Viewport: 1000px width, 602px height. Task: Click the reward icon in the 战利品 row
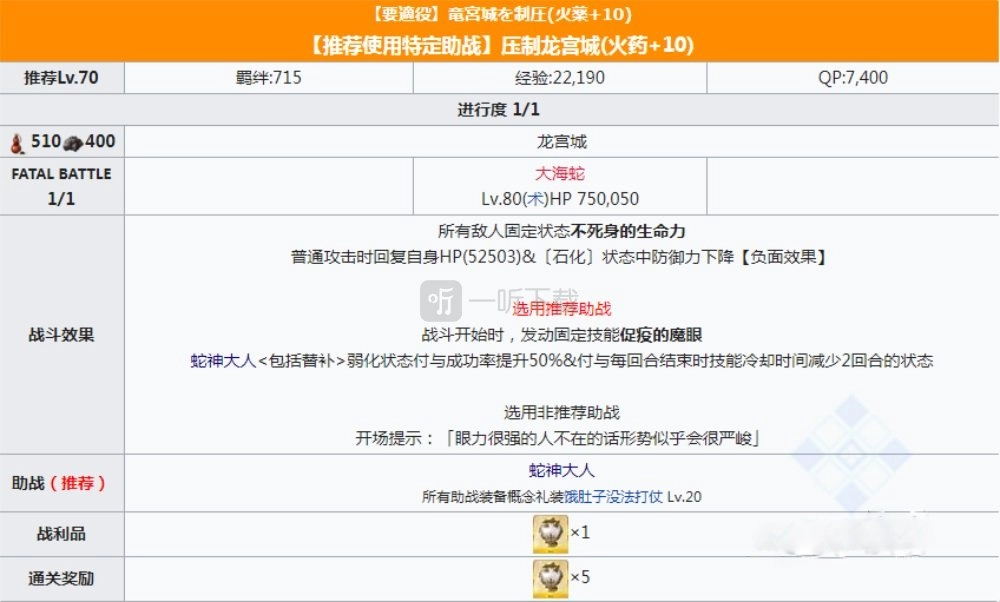(x=550, y=533)
